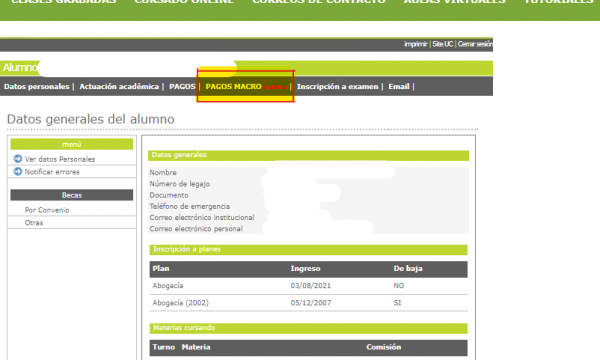The image size is (600, 360).
Task: Click the Comisión column header
Action: point(383,347)
